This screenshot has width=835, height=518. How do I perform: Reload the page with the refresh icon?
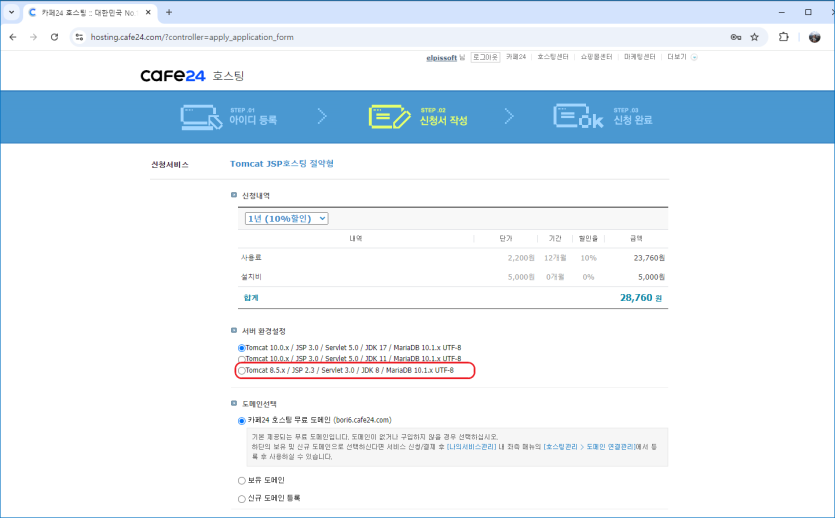pyautogui.click(x=54, y=37)
